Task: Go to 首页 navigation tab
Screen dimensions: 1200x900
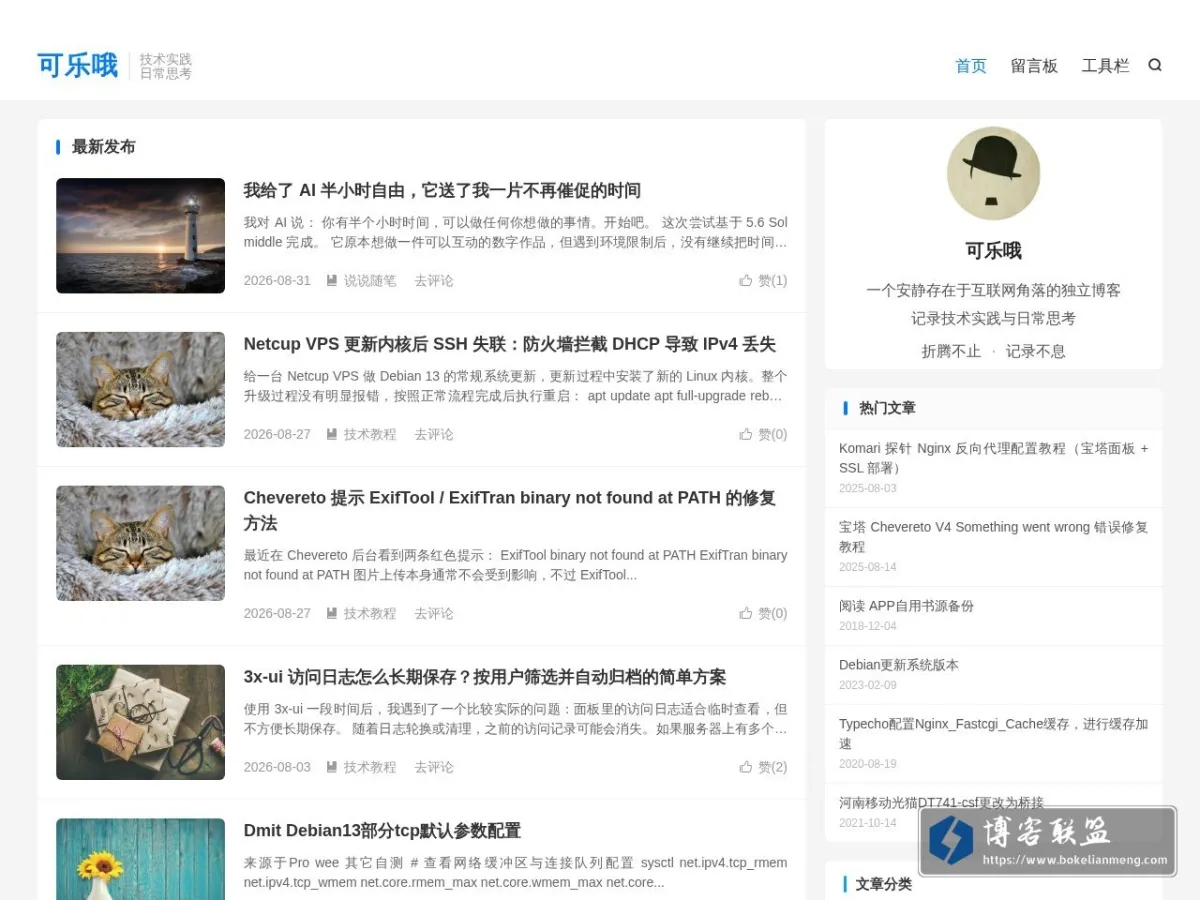Action: pyautogui.click(x=971, y=66)
